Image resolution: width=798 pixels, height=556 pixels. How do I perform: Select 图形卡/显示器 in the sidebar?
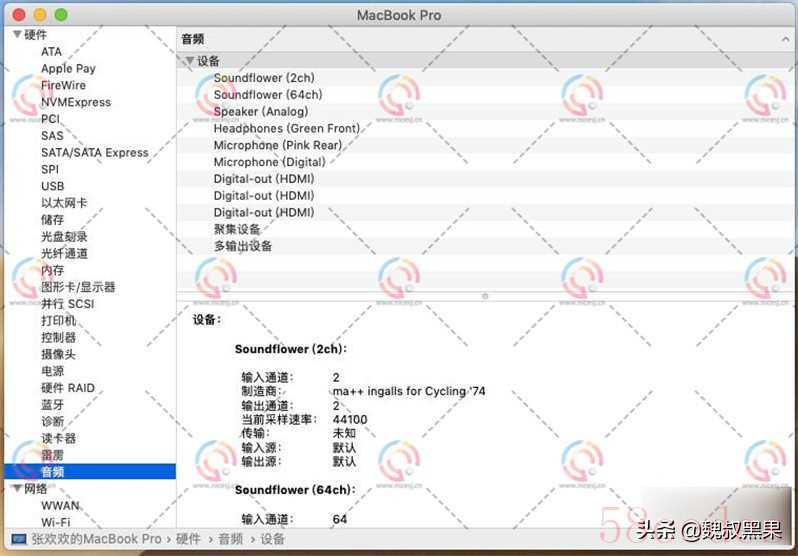[78, 287]
